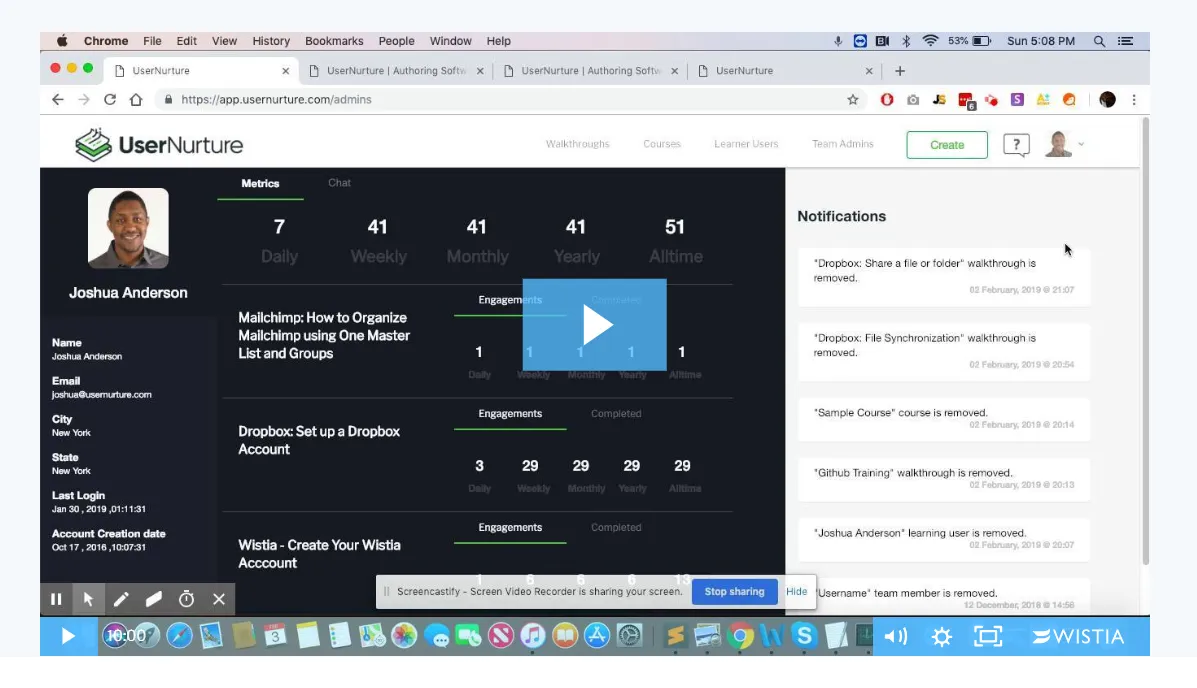1197x688 pixels.
Task: Open the Bookmarks menu in menu bar
Action: coord(334,41)
